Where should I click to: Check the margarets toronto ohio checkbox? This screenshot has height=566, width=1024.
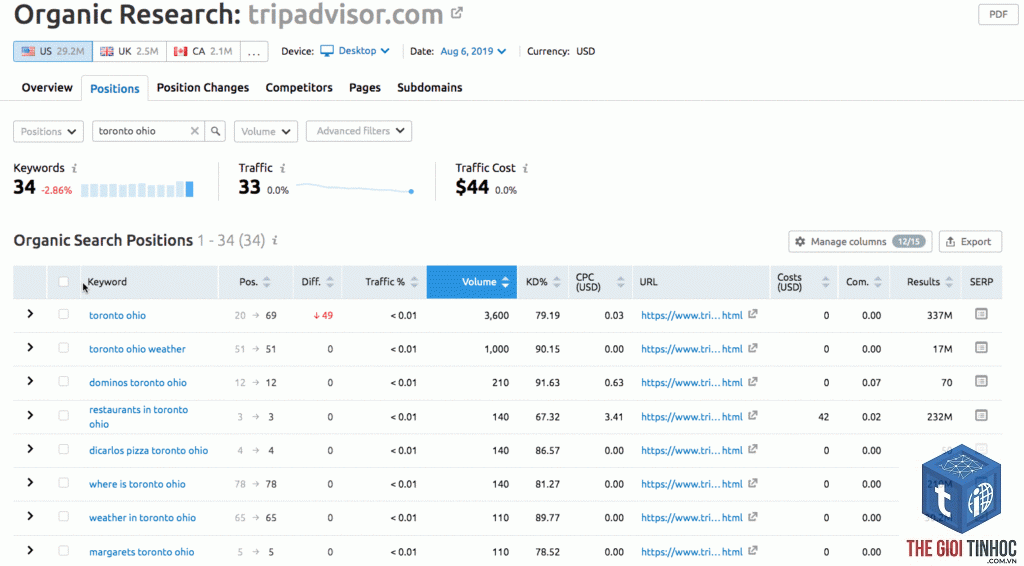coord(63,550)
